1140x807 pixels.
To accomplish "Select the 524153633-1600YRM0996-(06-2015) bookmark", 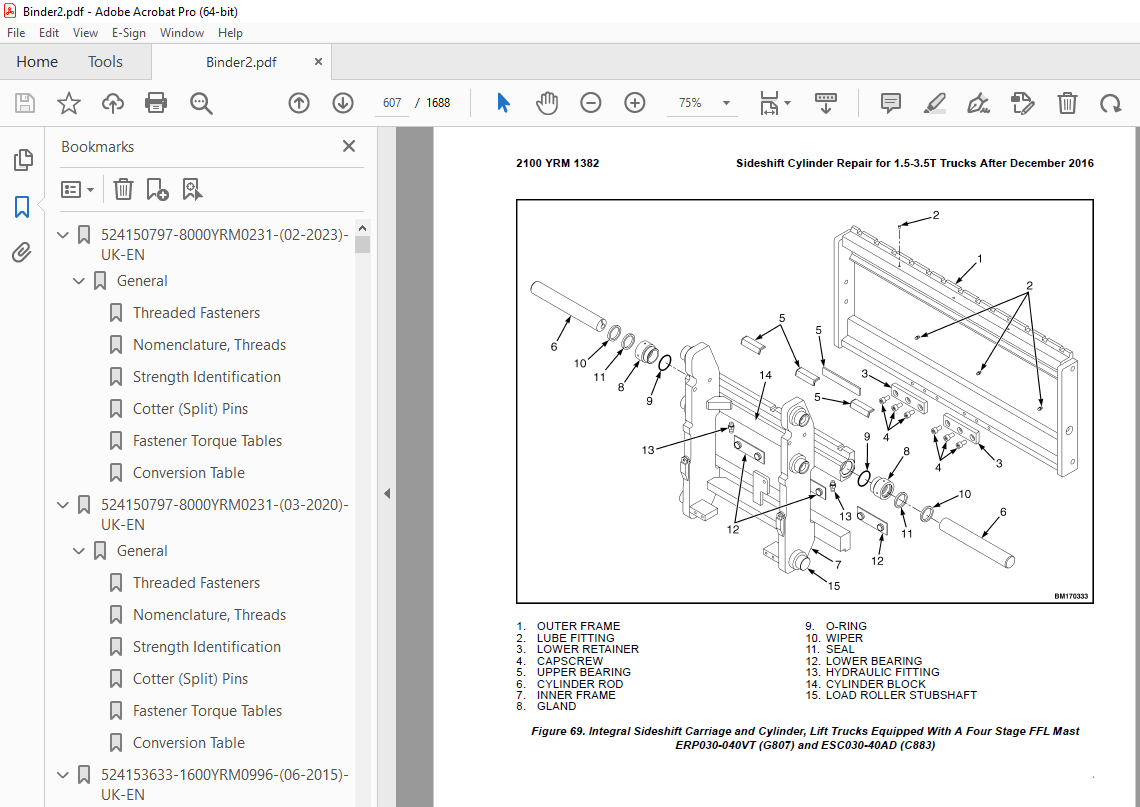I will coord(225,784).
